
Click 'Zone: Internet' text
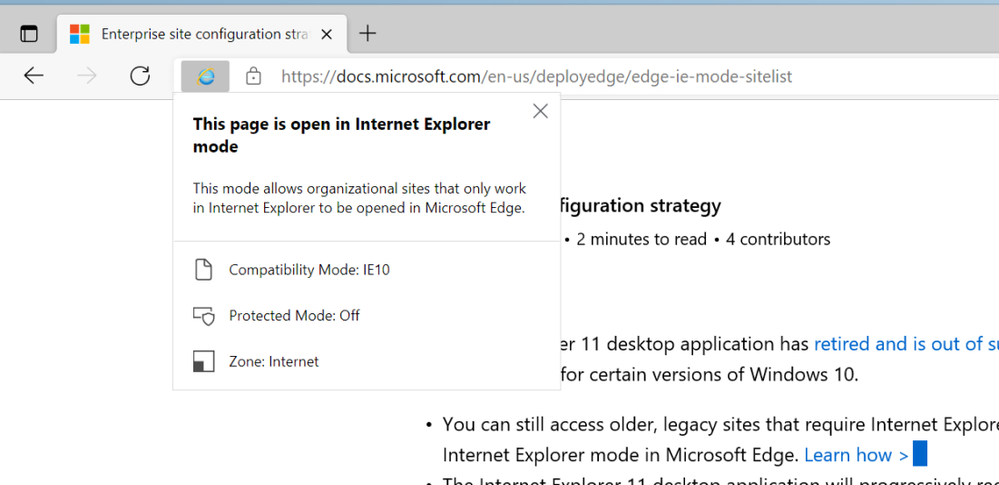pyautogui.click(x=274, y=362)
